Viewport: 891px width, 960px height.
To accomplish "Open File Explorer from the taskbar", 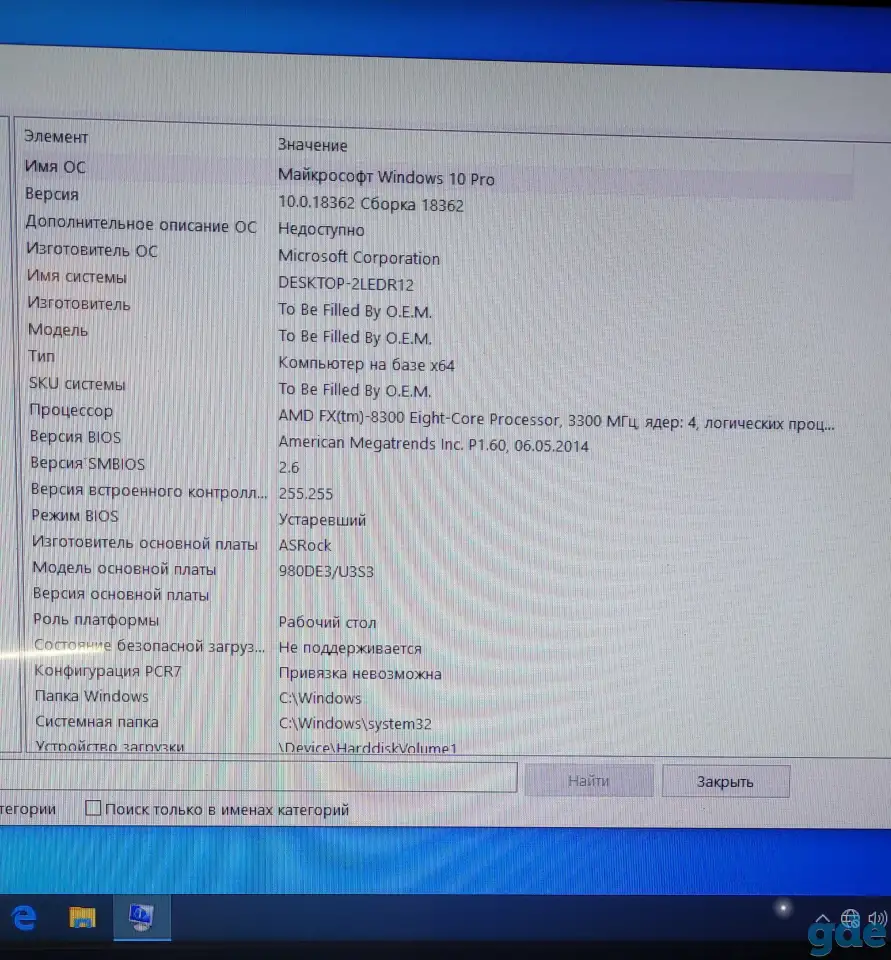I will point(82,918).
